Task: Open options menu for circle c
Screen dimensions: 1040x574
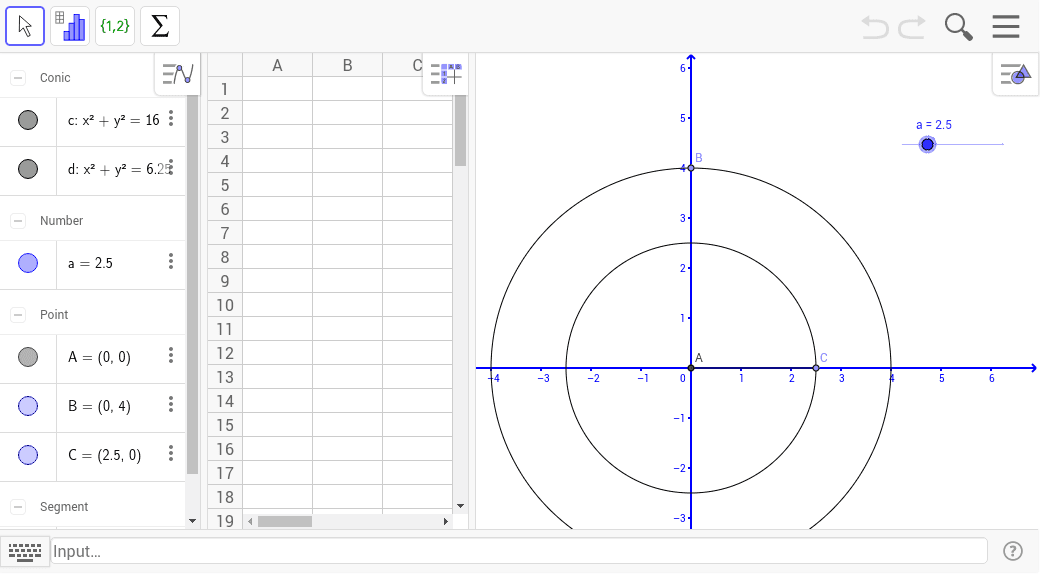Action: pyautogui.click(x=171, y=119)
